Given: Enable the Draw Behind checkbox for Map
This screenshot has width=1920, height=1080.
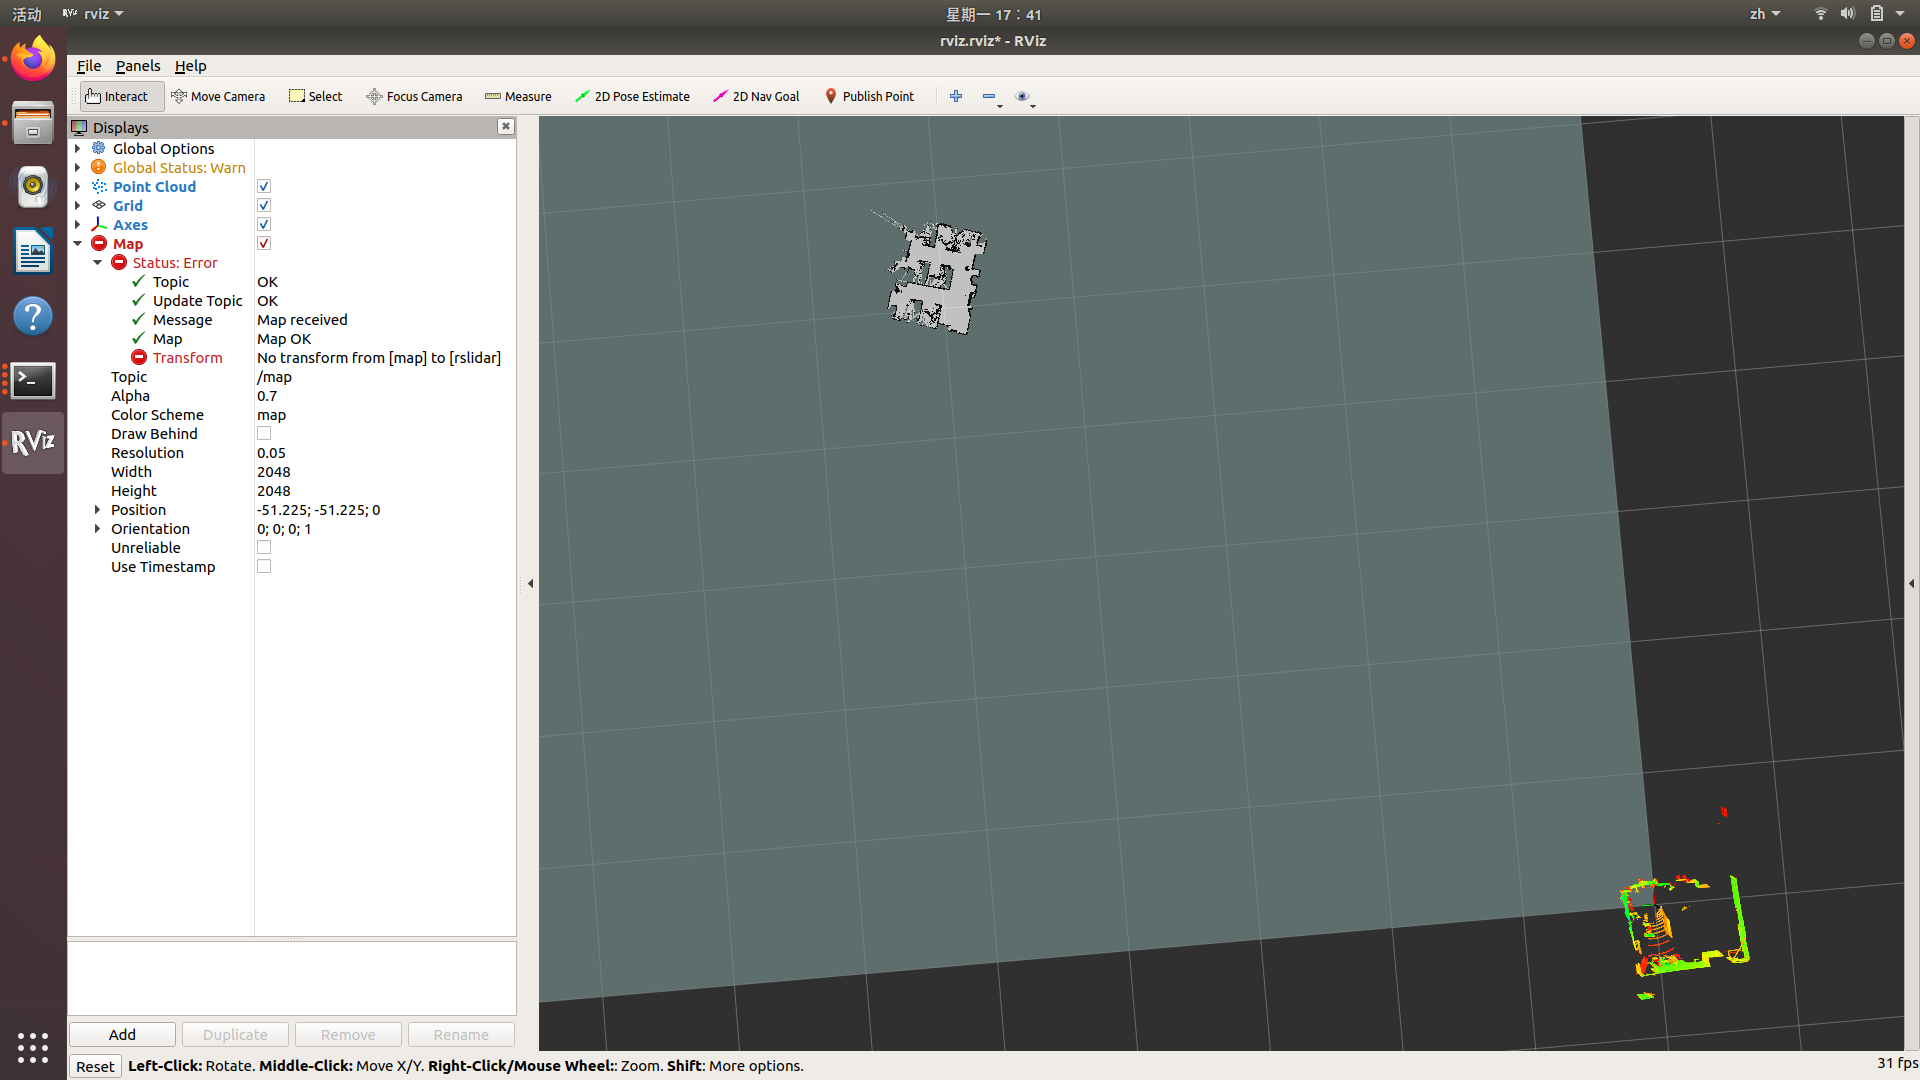Looking at the screenshot, I should 264,434.
